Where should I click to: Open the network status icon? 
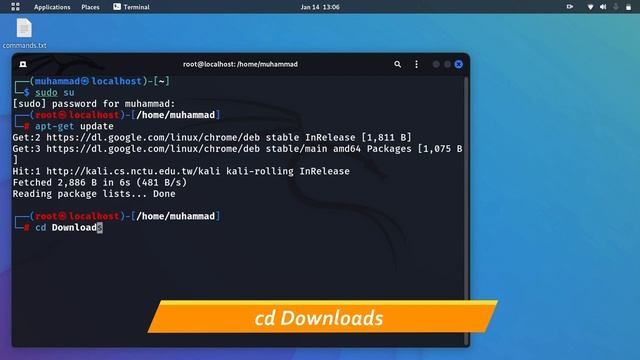(590, 7)
